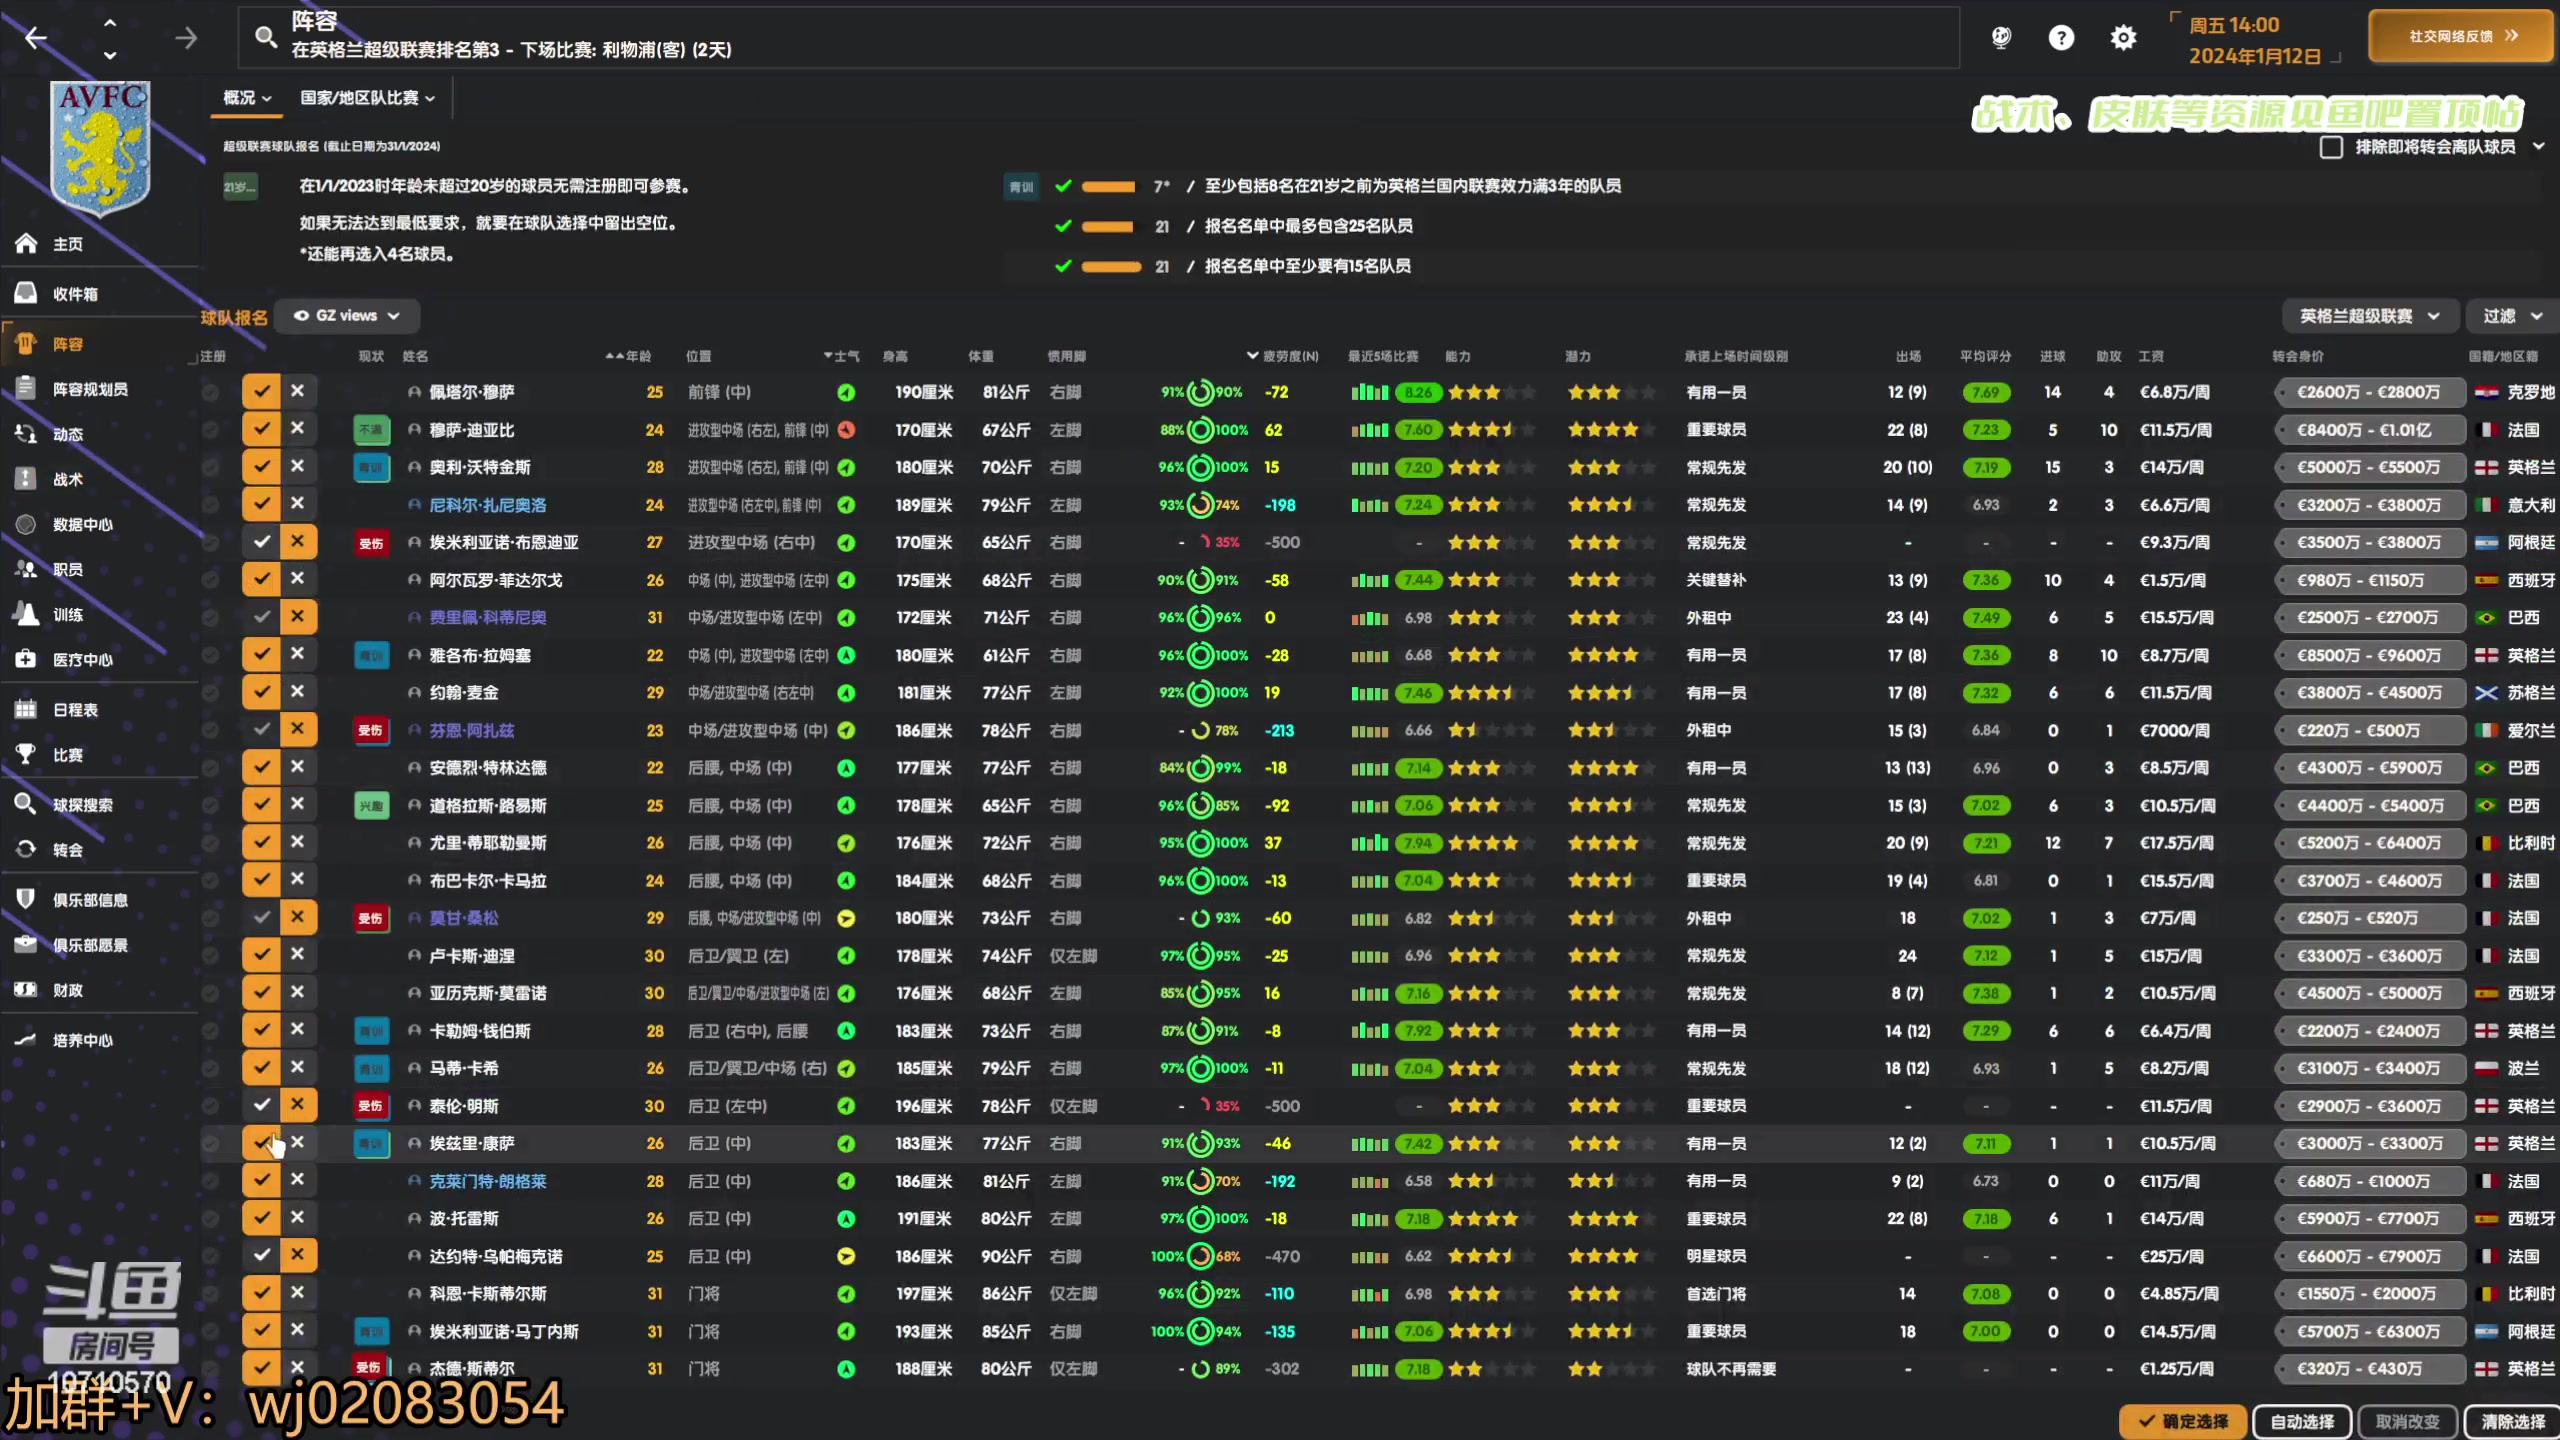The height and width of the screenshot is (1440, 2560).
Task: Click 社交网络反馈 button
Action: (x=2461, y=36)
